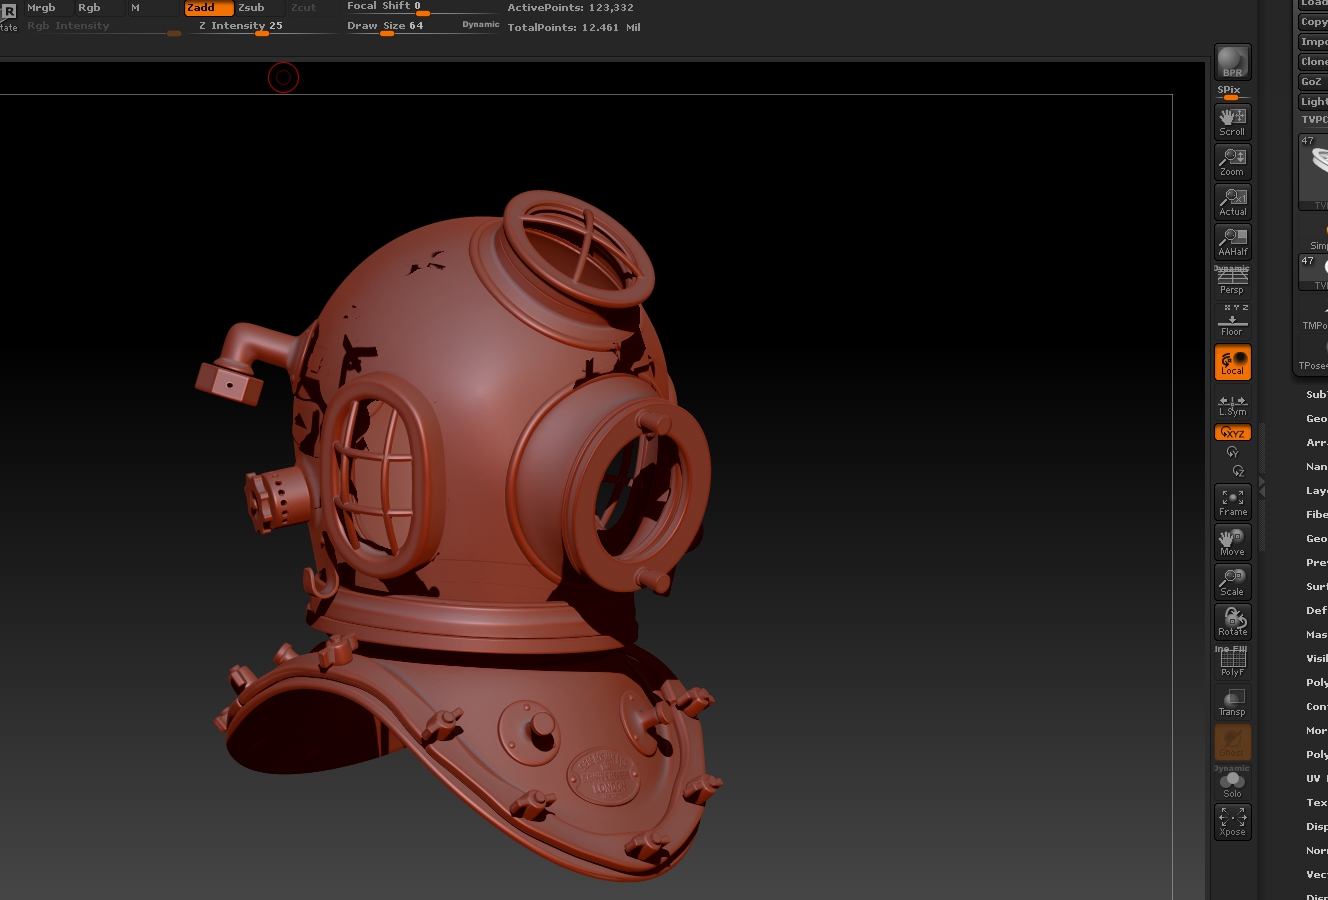Toggle the Floor grid
The height and width of the screenshot is (900, 1328).
point(1232,321)
